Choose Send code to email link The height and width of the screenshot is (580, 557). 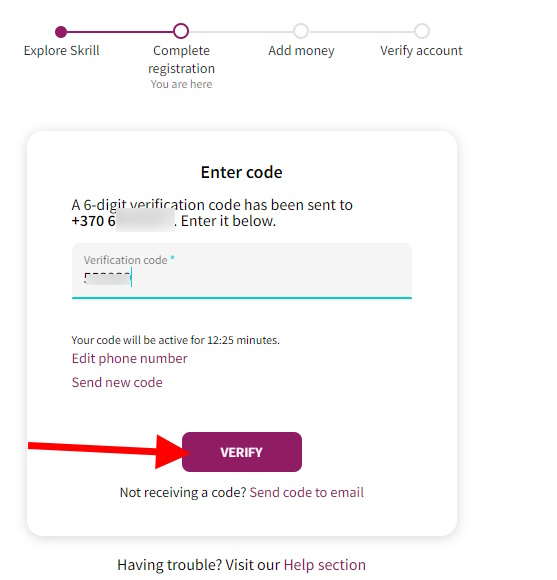[307, 493]
